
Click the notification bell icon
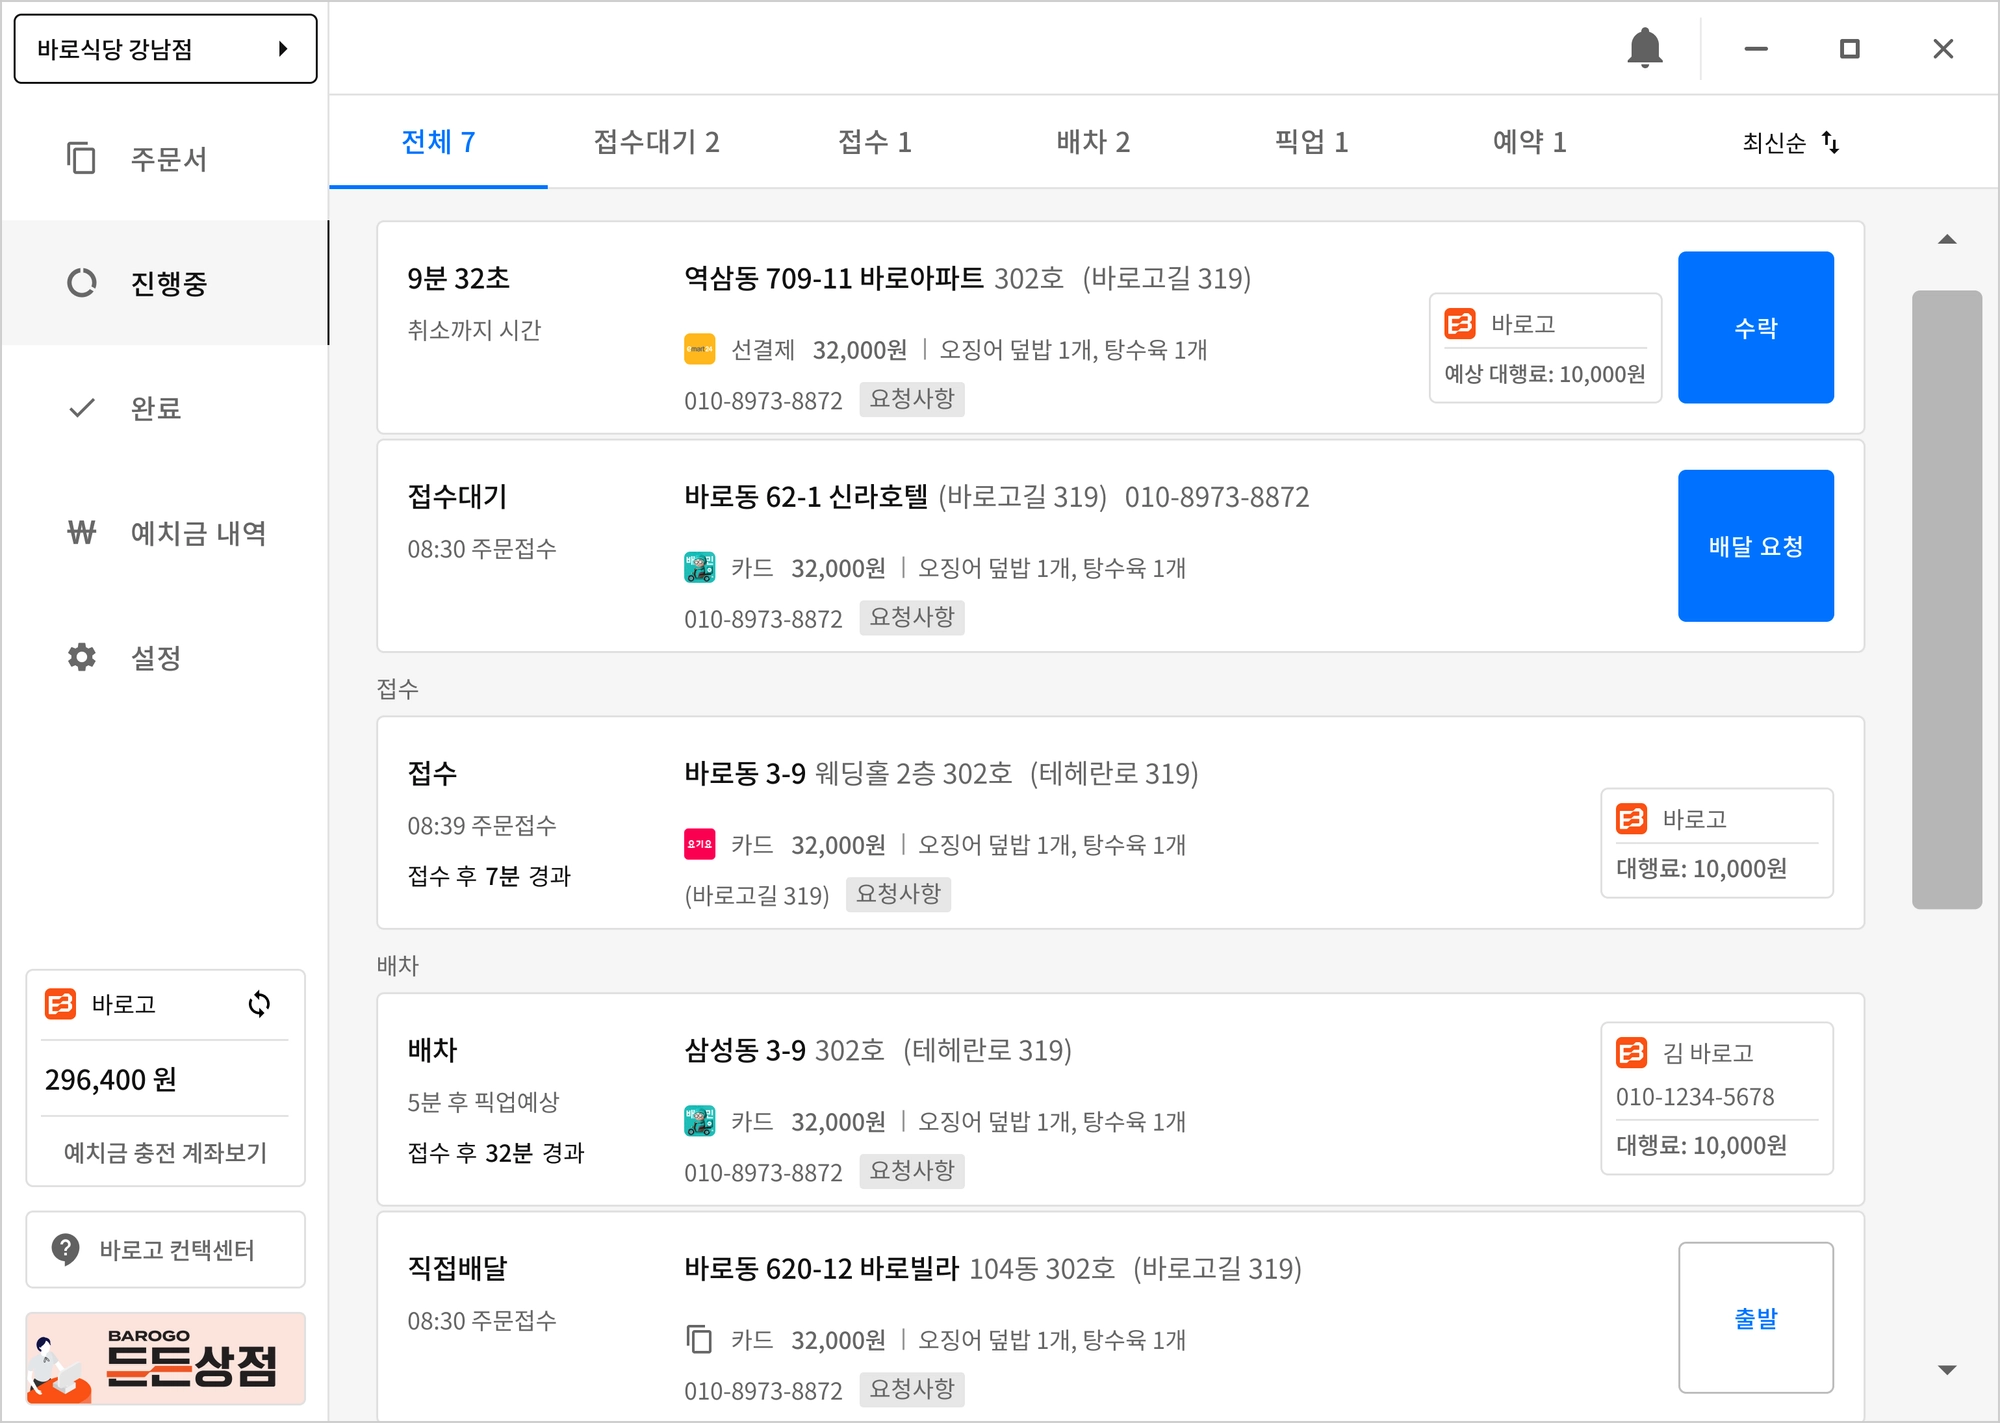point(1644,48)
